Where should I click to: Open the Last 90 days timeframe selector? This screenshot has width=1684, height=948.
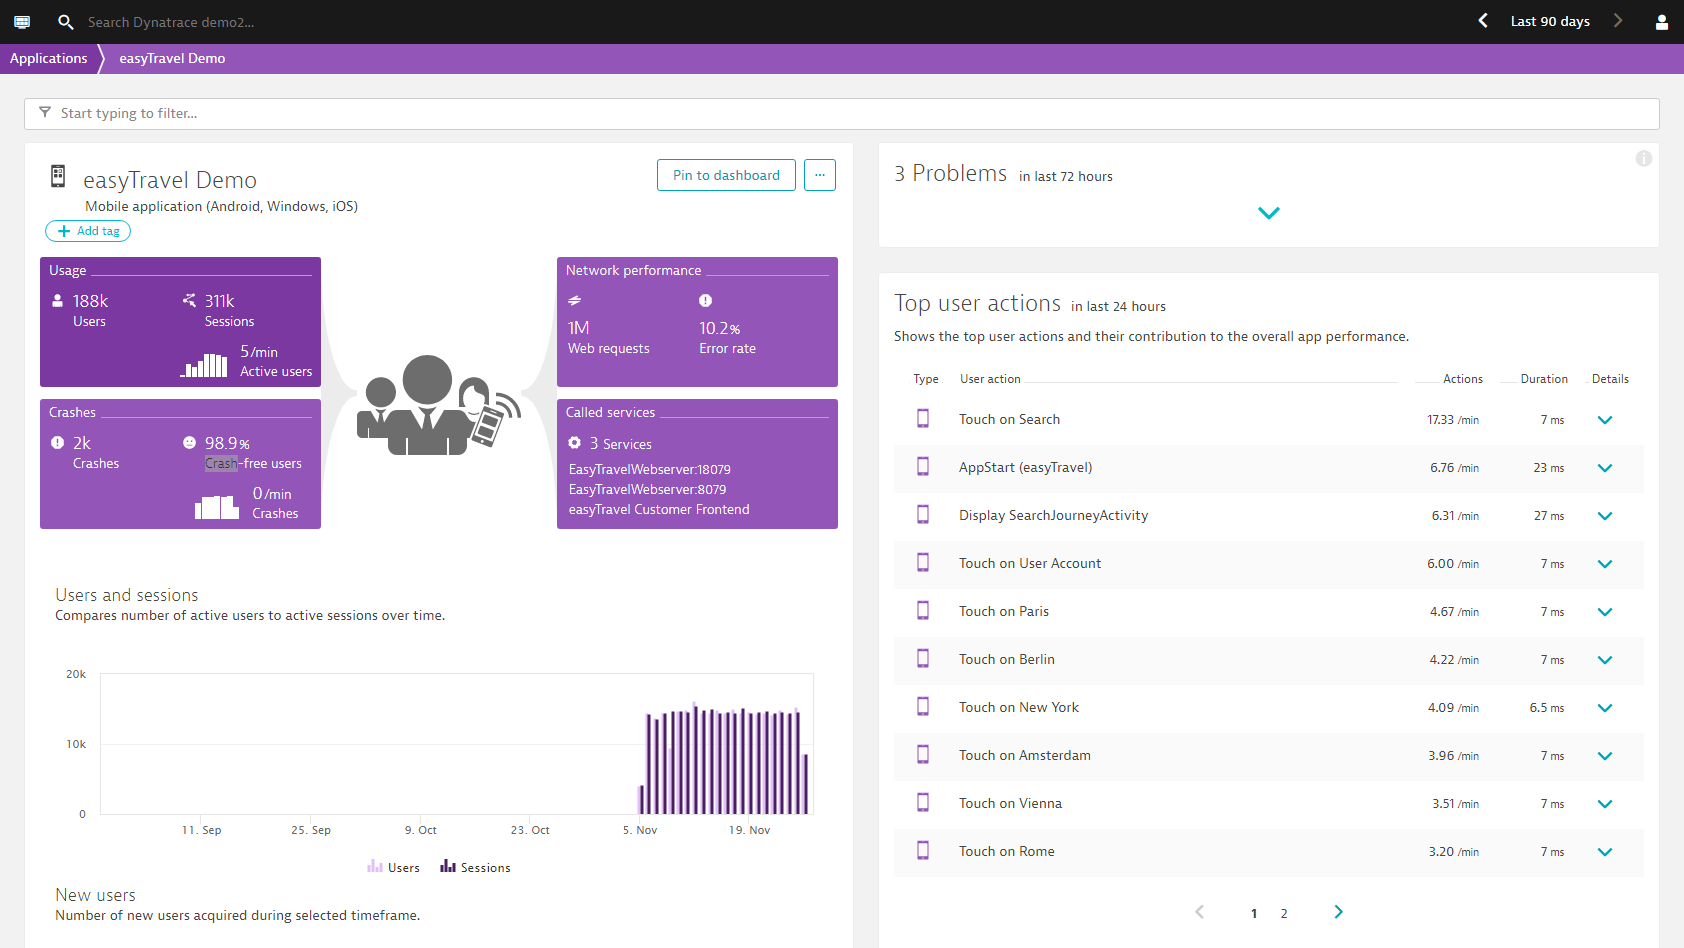pos(1550,21)
